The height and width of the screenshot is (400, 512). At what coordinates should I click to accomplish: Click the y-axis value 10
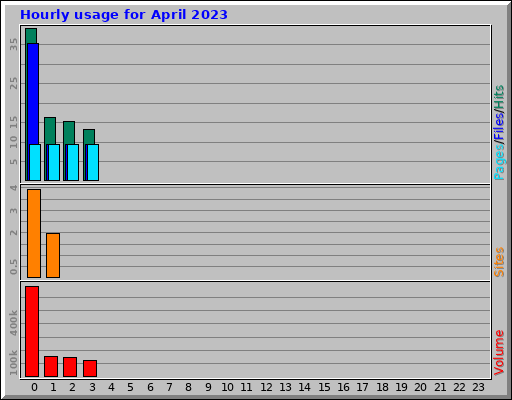click(13, 142)
